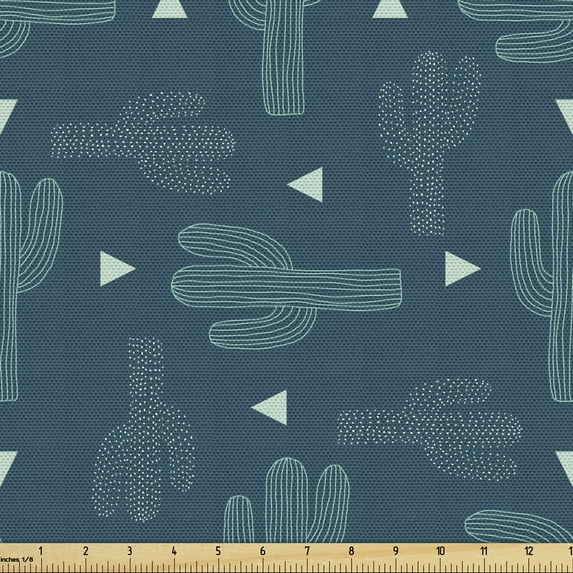Click the number 11 on the ruler
Screen dimensions: 573x573
click(x=484, y=551)
